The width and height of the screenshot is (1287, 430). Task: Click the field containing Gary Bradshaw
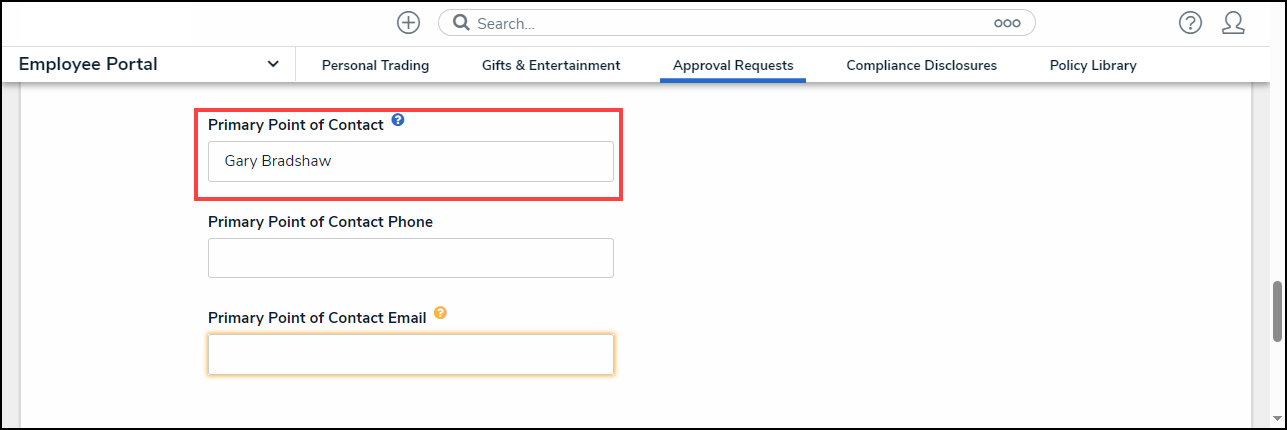click(x=410, y=161)
